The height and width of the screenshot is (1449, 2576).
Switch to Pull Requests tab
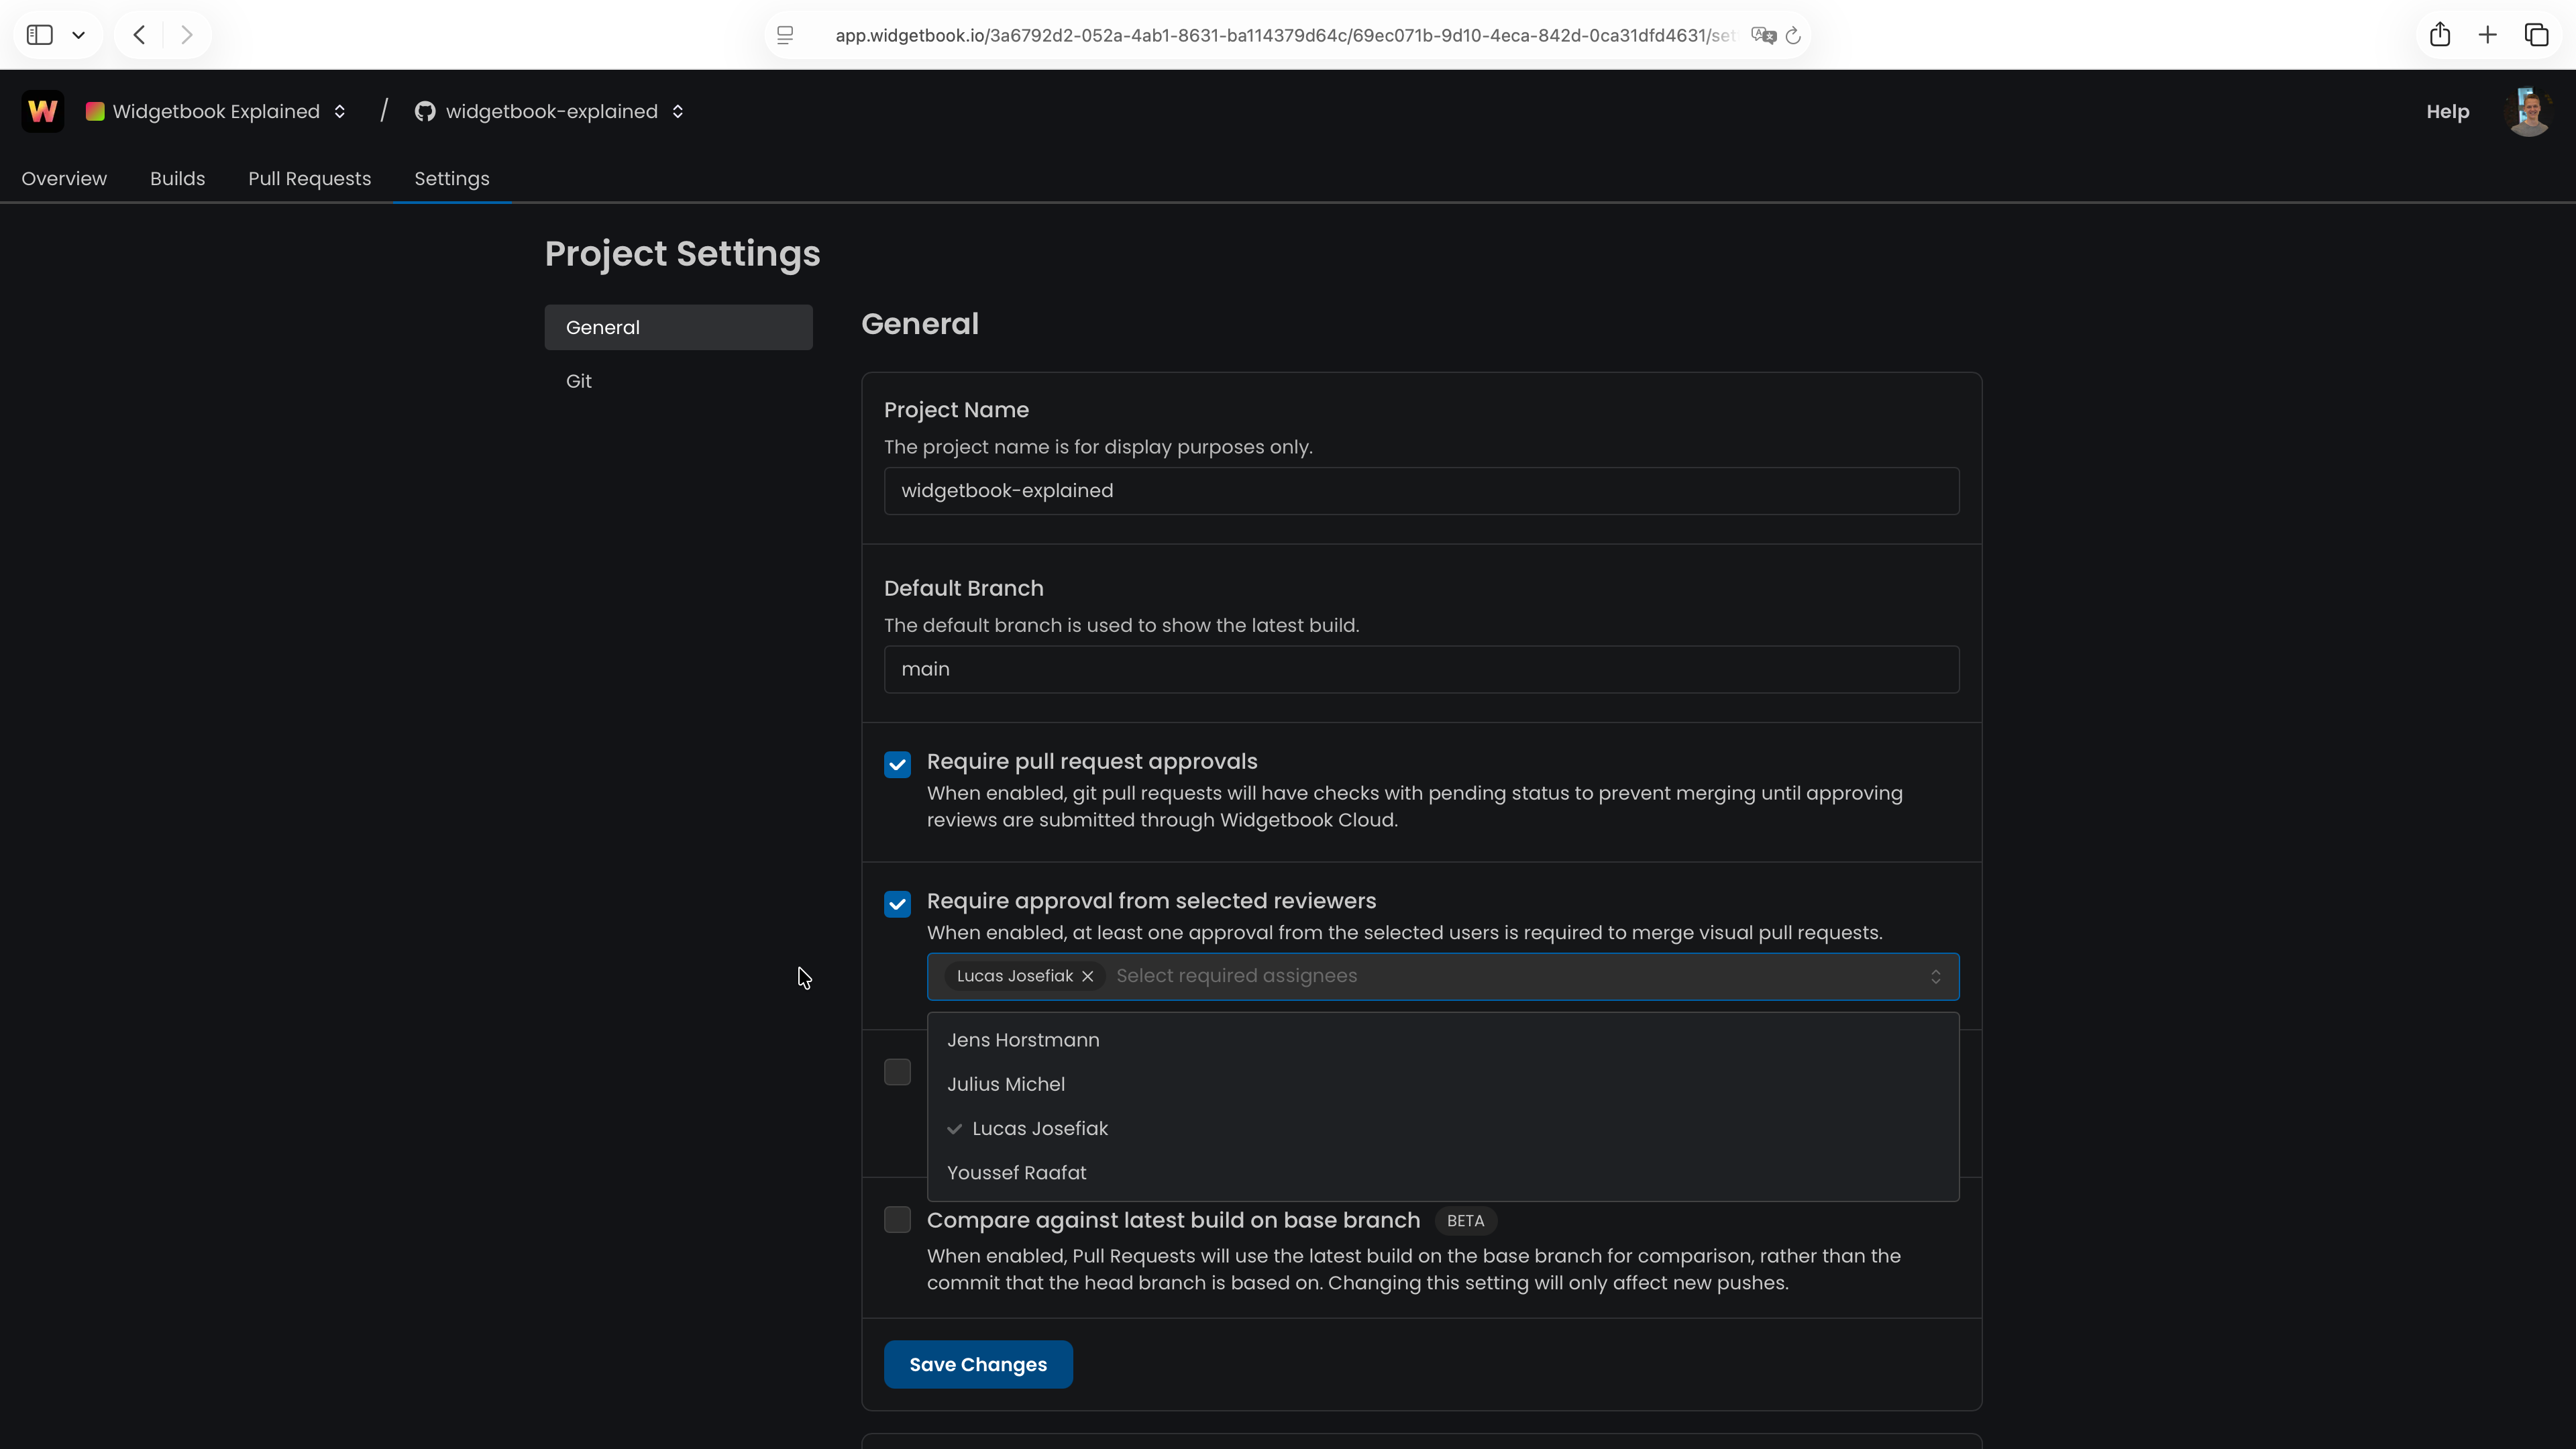309,178
